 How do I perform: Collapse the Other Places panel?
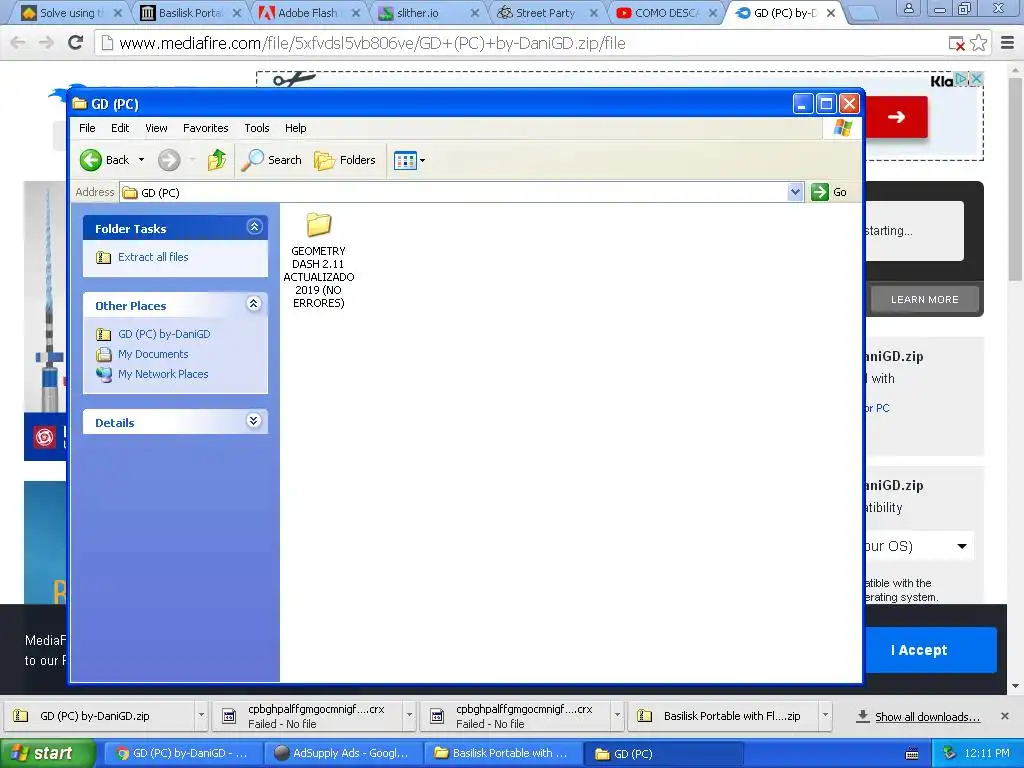tap(254, 304)
